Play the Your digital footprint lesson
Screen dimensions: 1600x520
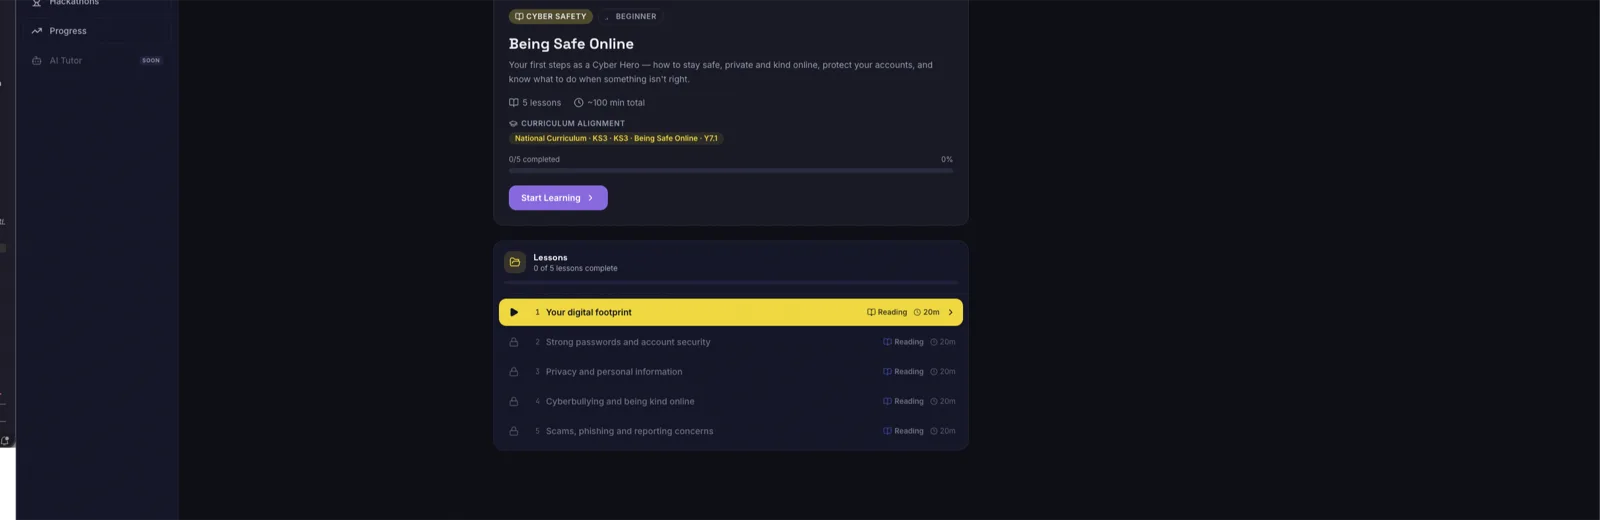point(514,312)
